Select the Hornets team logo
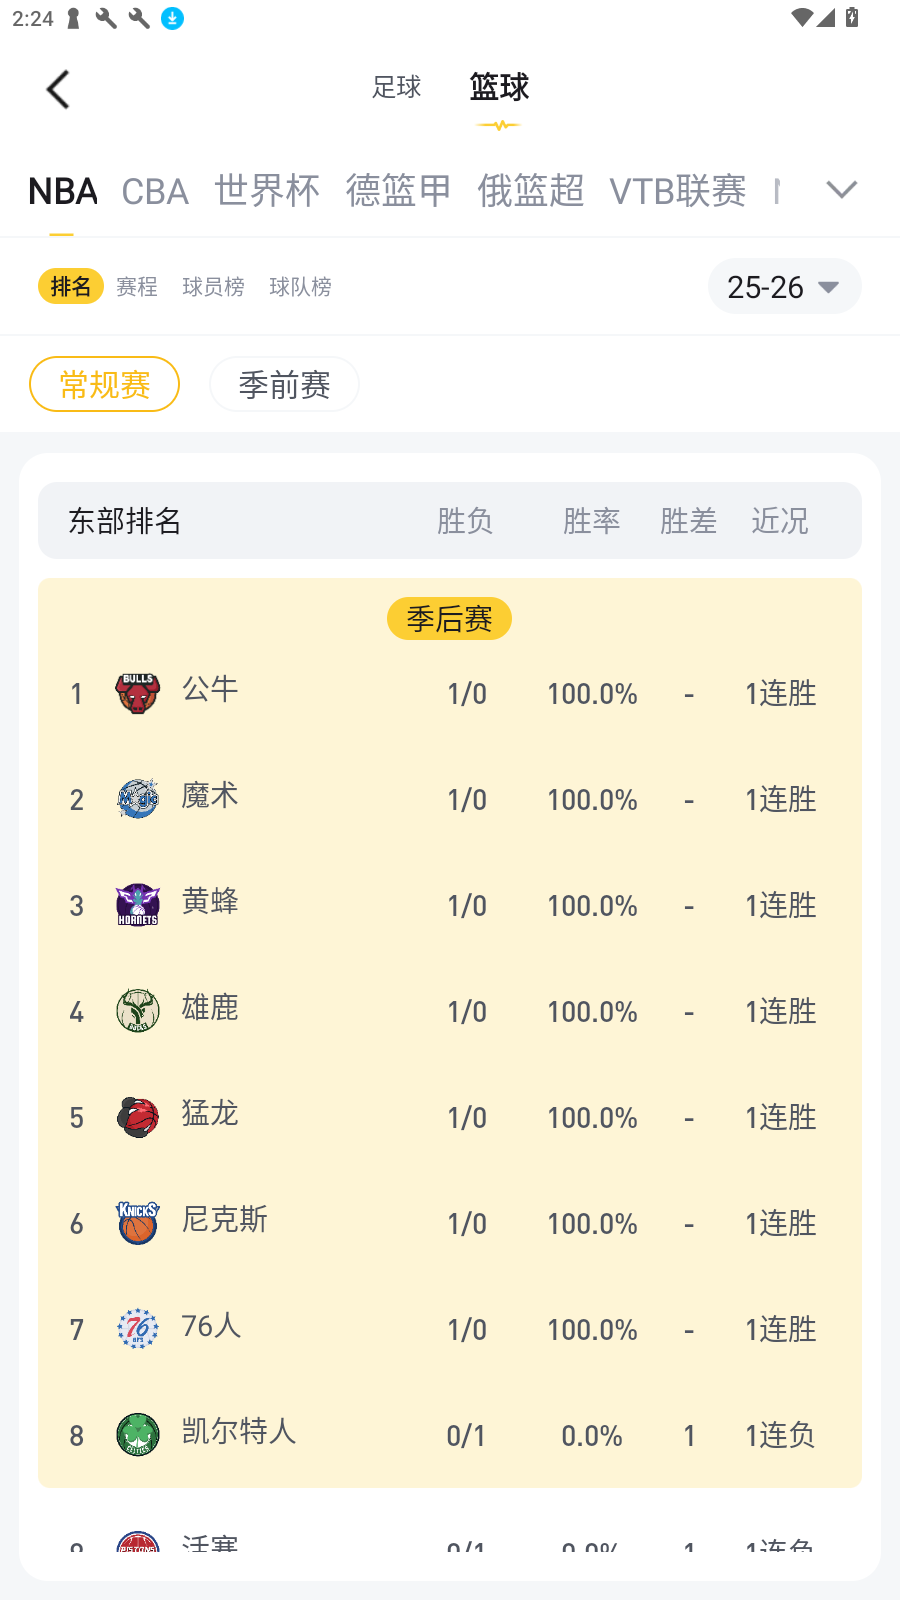Image resolution: width=900 pixels, height=1600 pixels. 138,905
